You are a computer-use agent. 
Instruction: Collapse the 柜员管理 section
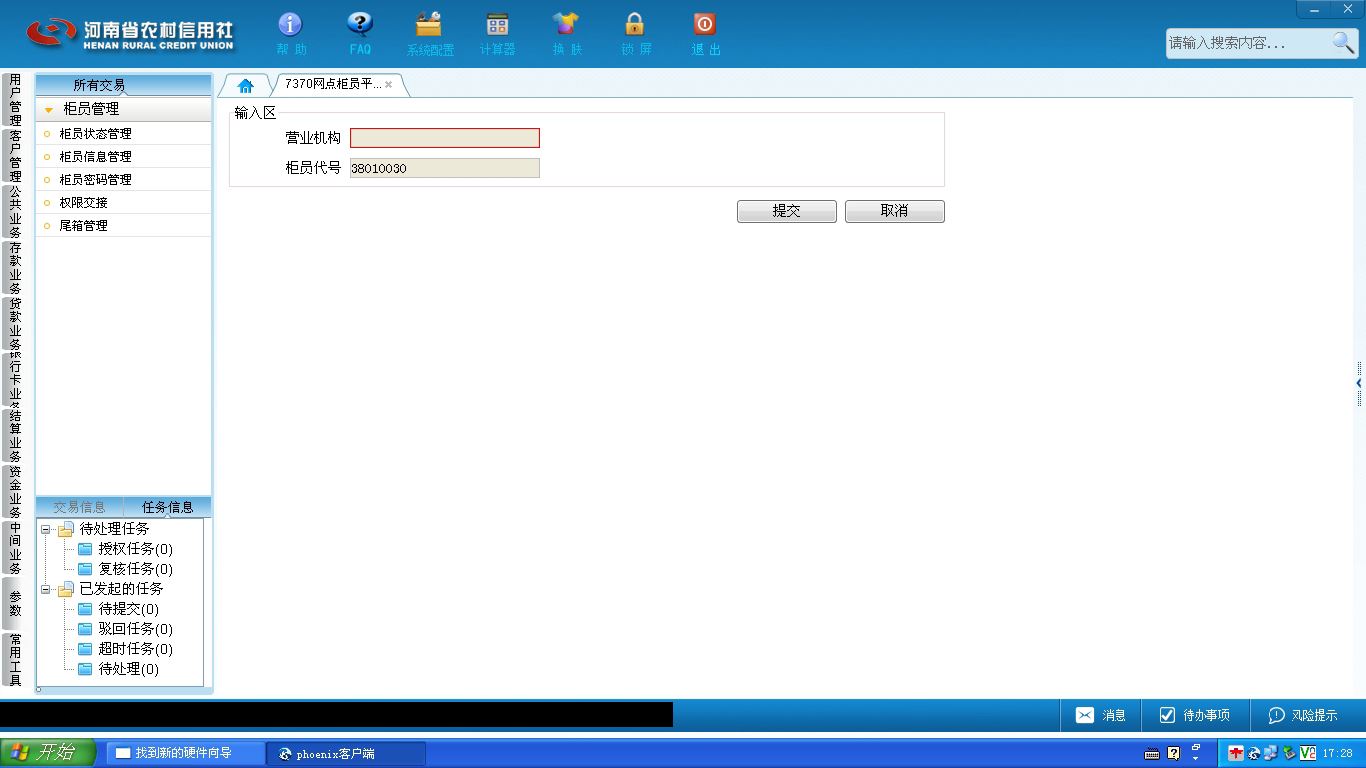(49, 110)
